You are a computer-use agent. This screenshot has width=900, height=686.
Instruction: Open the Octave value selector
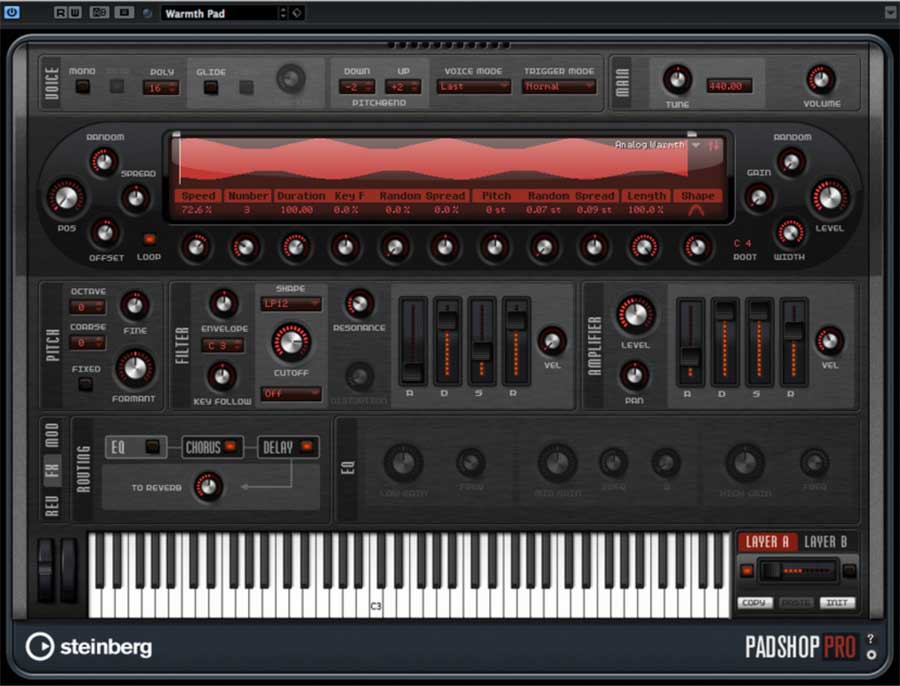tap(87, 307)
